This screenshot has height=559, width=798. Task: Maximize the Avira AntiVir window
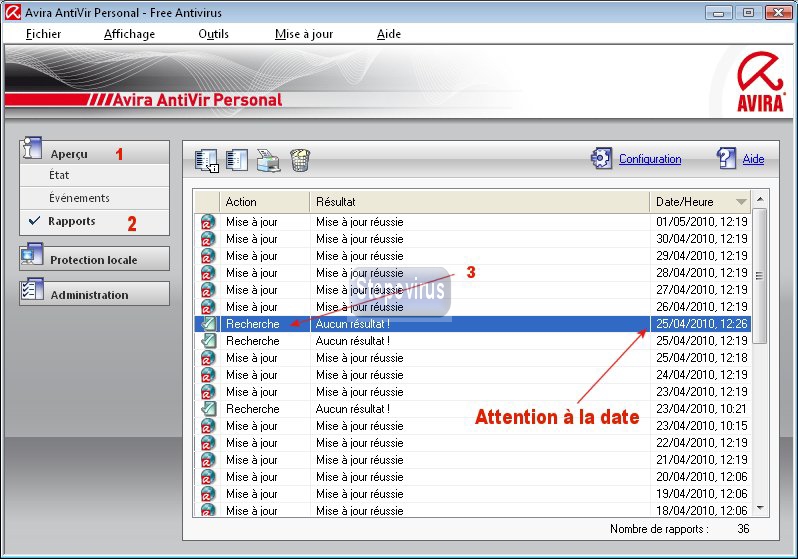pos(748,13)
